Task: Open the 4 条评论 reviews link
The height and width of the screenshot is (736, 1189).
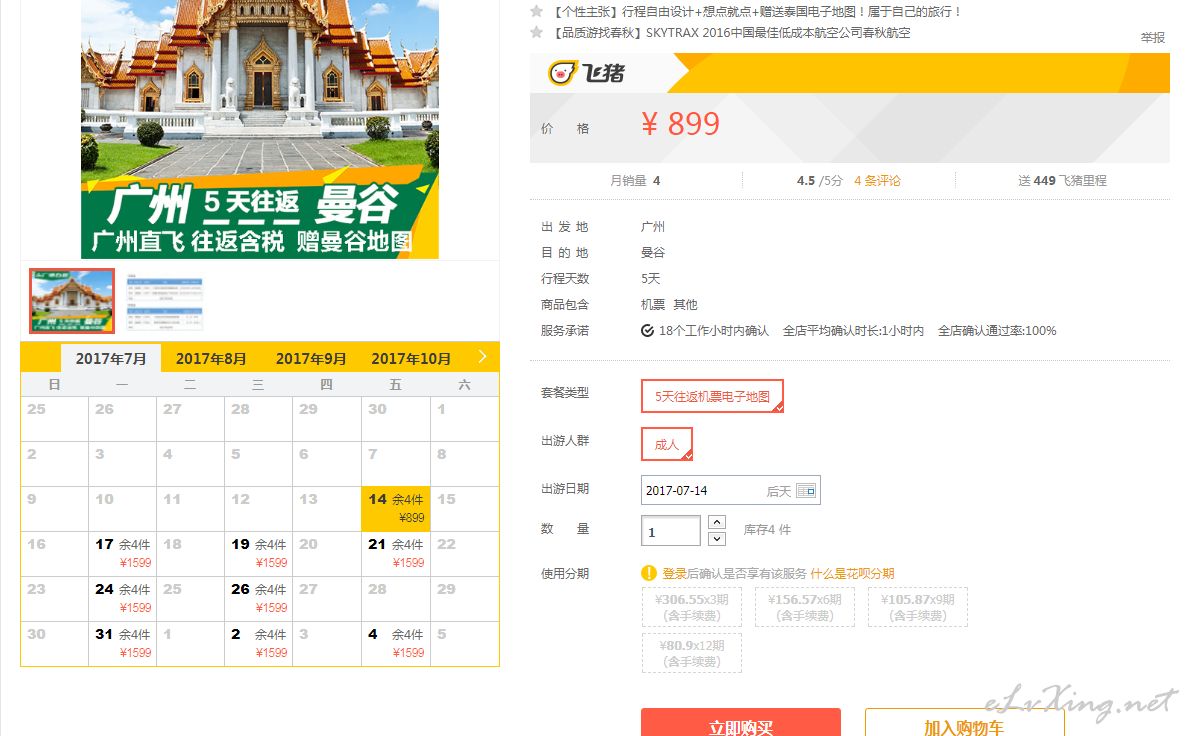Action: point(877,180)
